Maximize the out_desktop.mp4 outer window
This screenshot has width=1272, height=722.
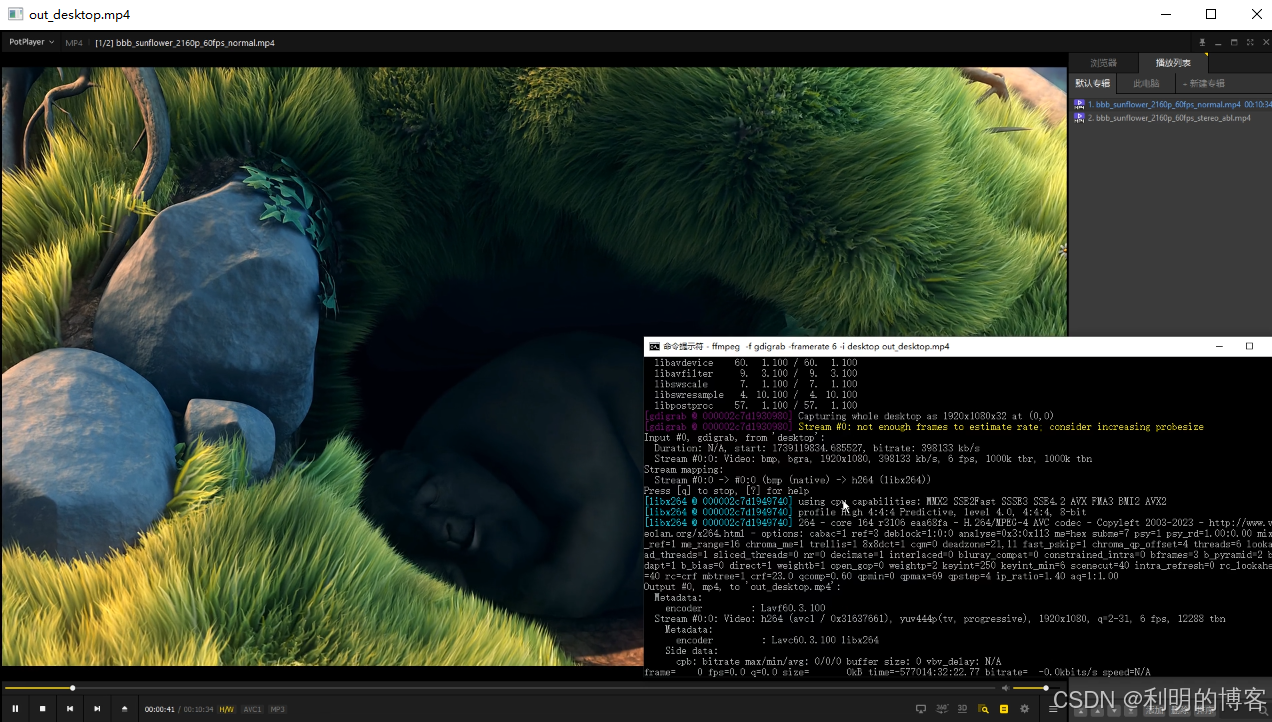tap(1211, 14)
